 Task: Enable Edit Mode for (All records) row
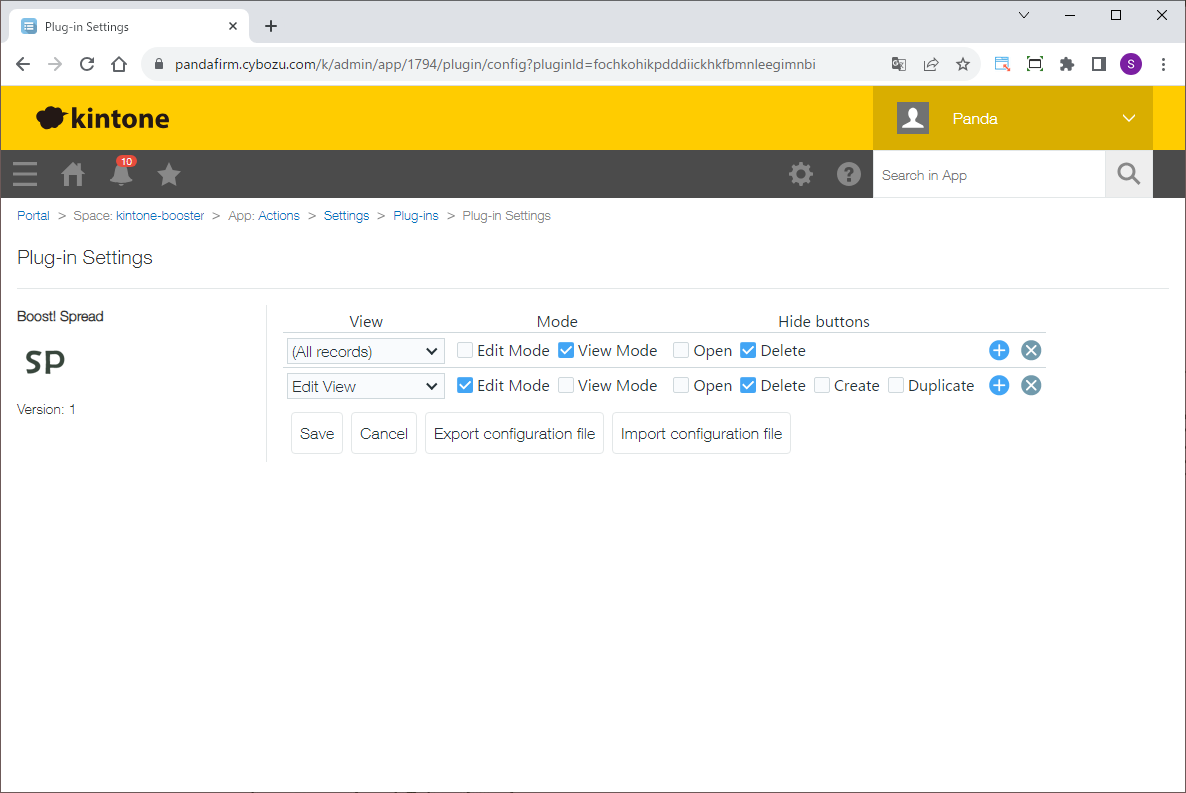[465, 351]
